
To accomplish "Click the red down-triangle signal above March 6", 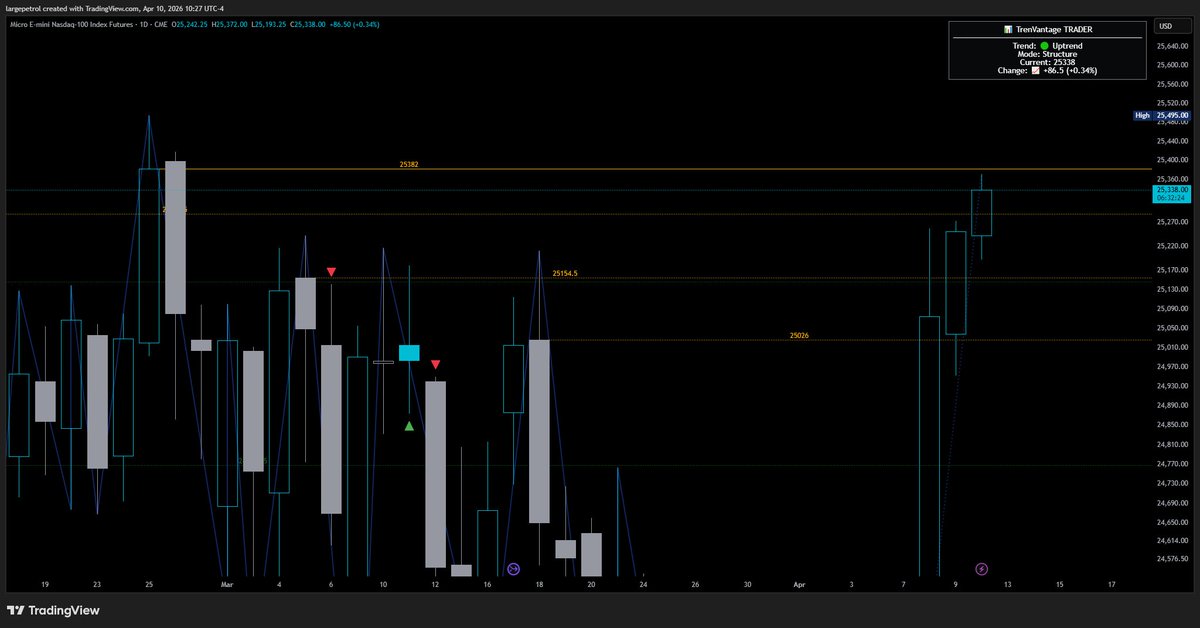I will point(331,272).
